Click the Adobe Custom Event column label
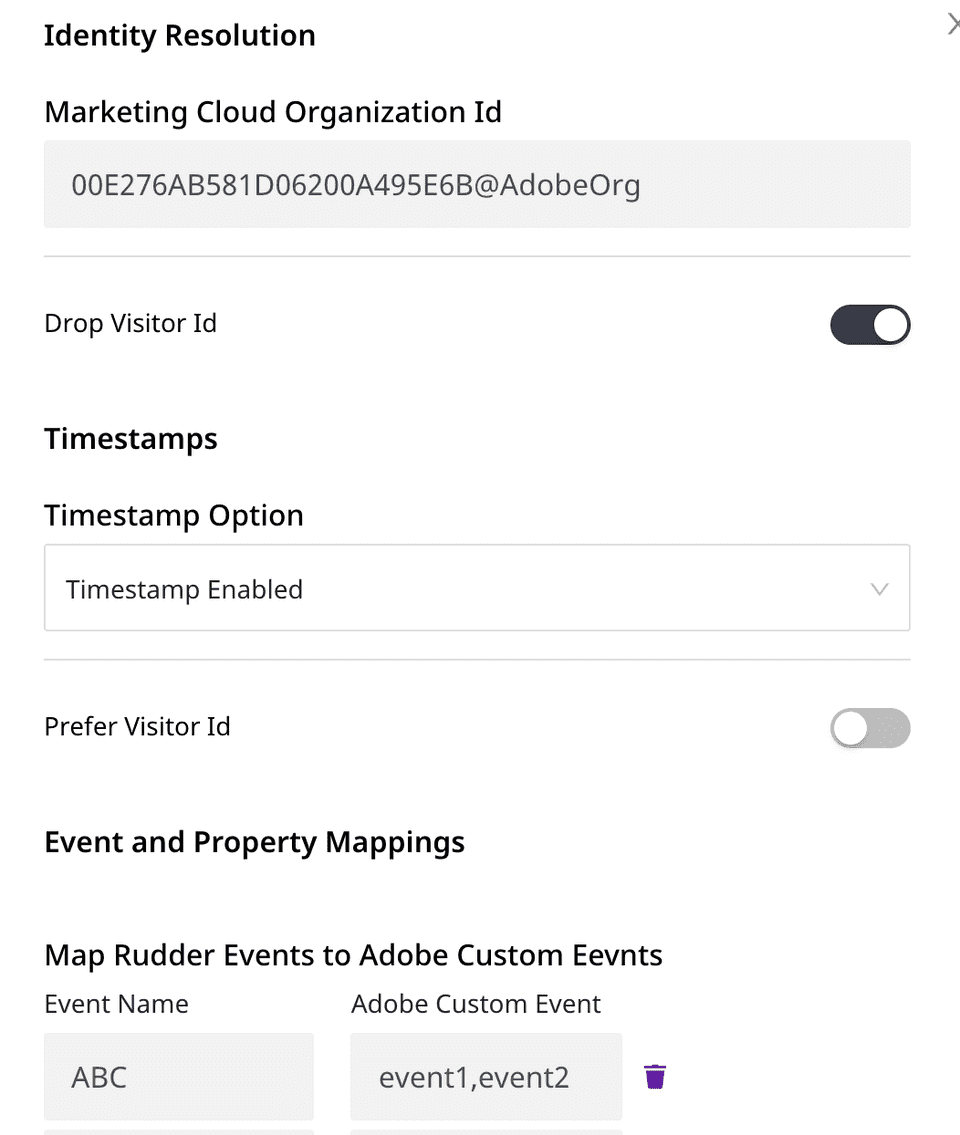The width and height of the screenshot is (960, 1135). click(x=476, y=1004)
